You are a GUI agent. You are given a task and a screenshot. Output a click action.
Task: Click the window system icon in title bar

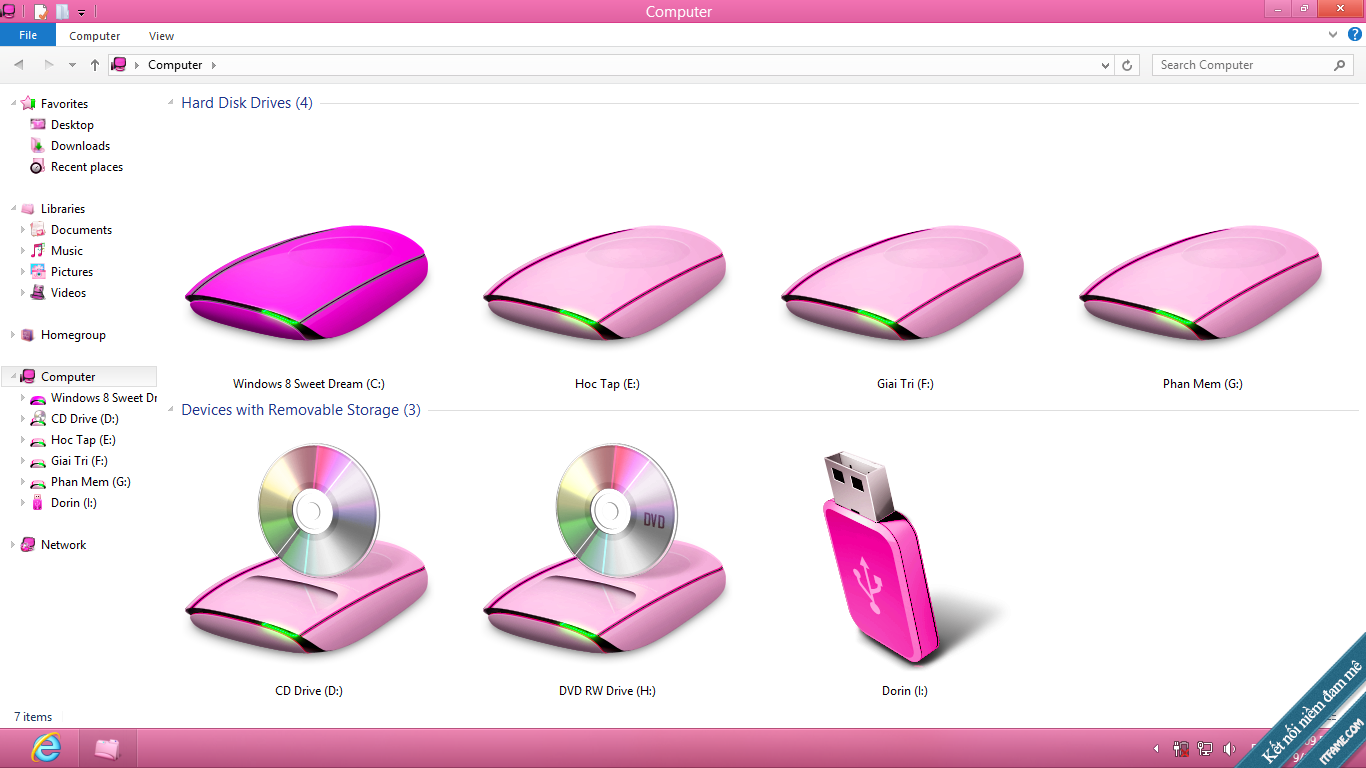coord(8,12)
